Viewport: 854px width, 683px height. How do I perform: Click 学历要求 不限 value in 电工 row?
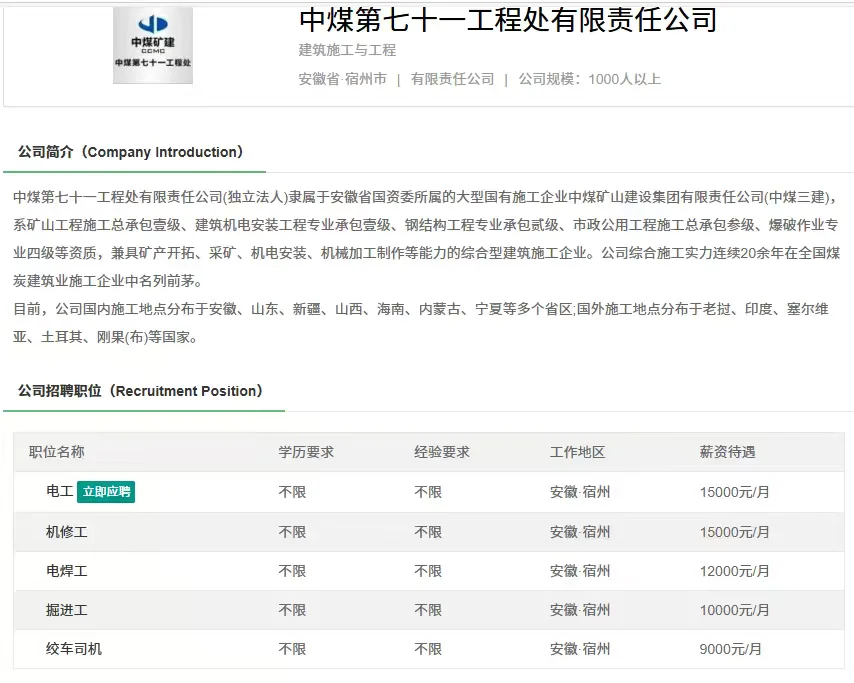pyautogui.click(x=292, y=492)
